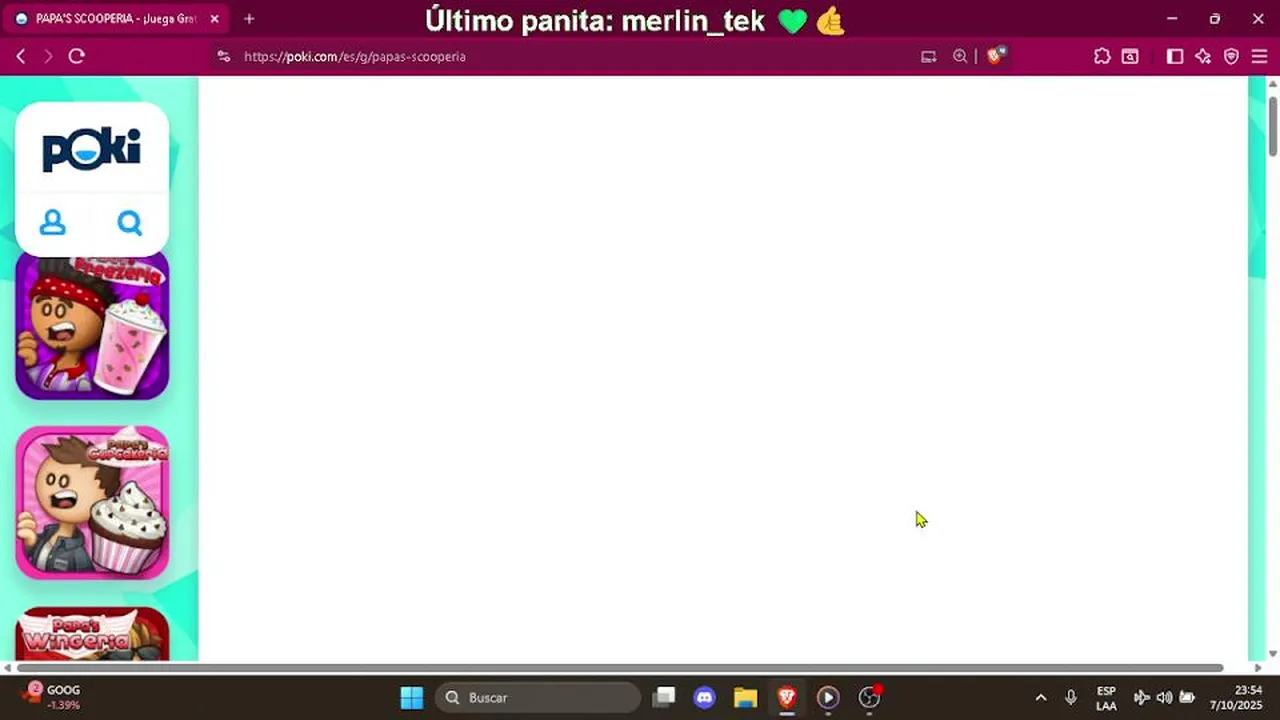Switch to the Brave browser taskbar icon
Image resolution: width=1280 pixels, height=720 pixels.
pyautogui.click(x=787, y=698)
